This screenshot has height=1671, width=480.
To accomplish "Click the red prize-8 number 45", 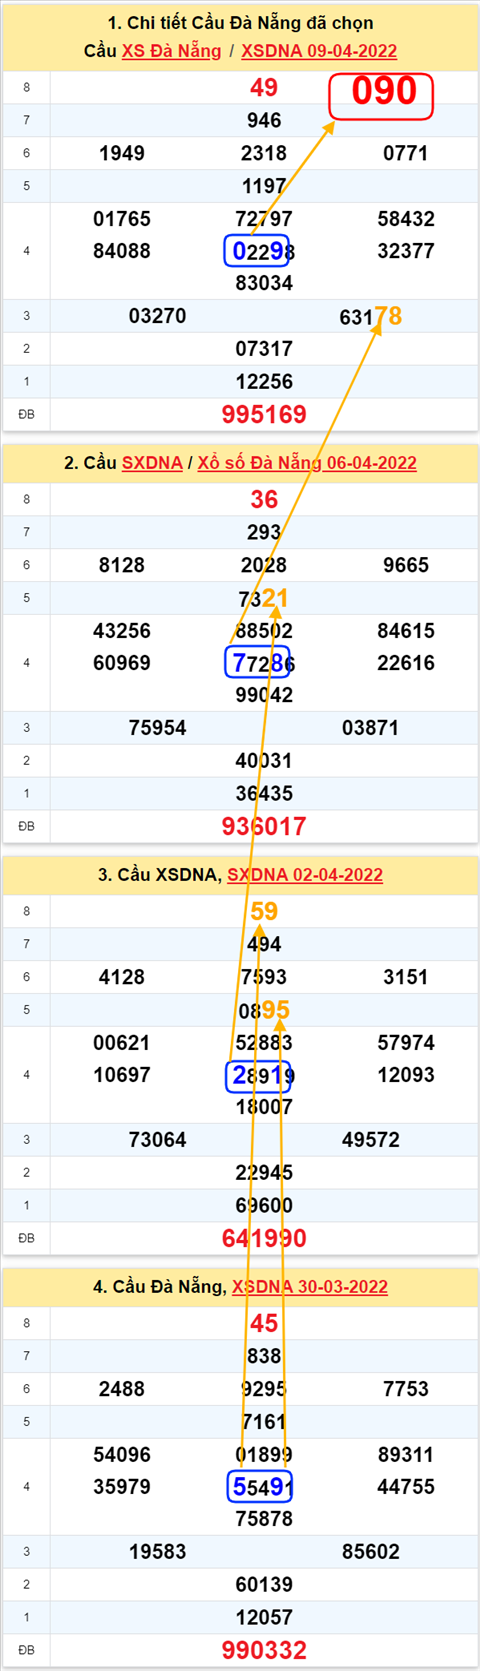I will point(264,1323).
